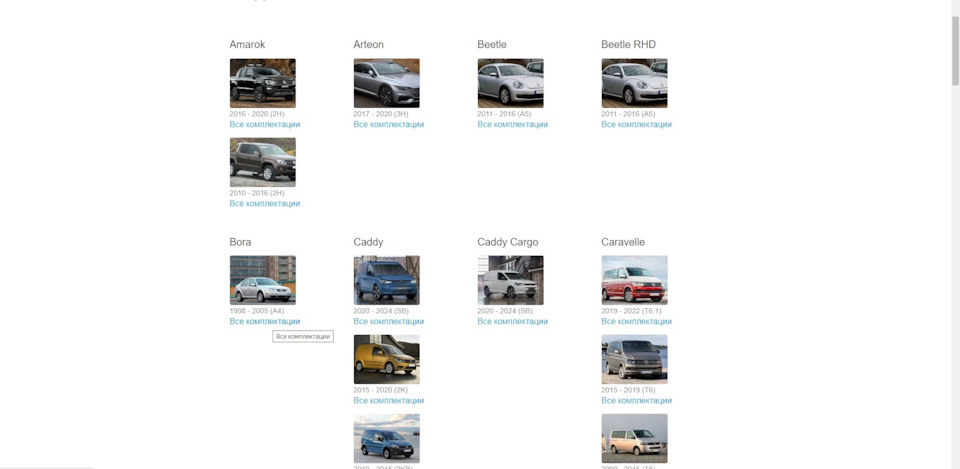
Task: Open the Arteon 2017 - 2020 car photo
Action: click(386, 83)
